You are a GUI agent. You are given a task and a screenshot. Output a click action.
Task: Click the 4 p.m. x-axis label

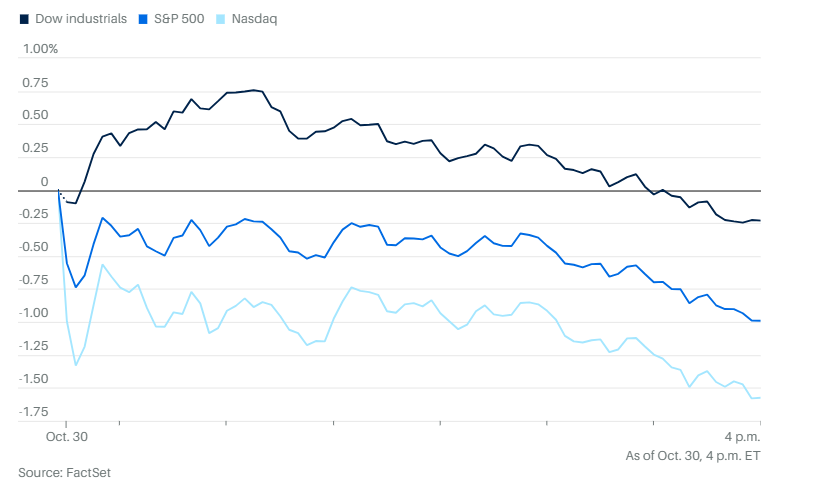(741, 438)
